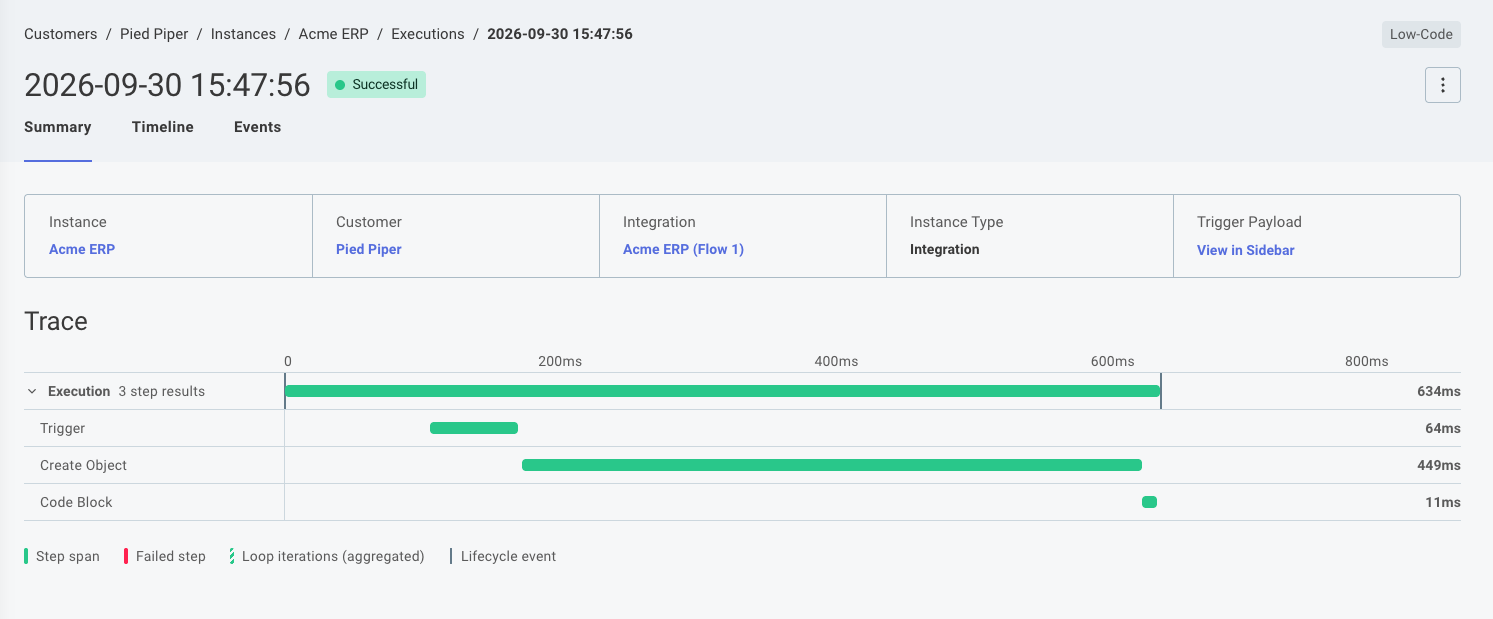1493x619 pixels.
Task: Click the 634ms duration value
Action: pos(1438,392)
